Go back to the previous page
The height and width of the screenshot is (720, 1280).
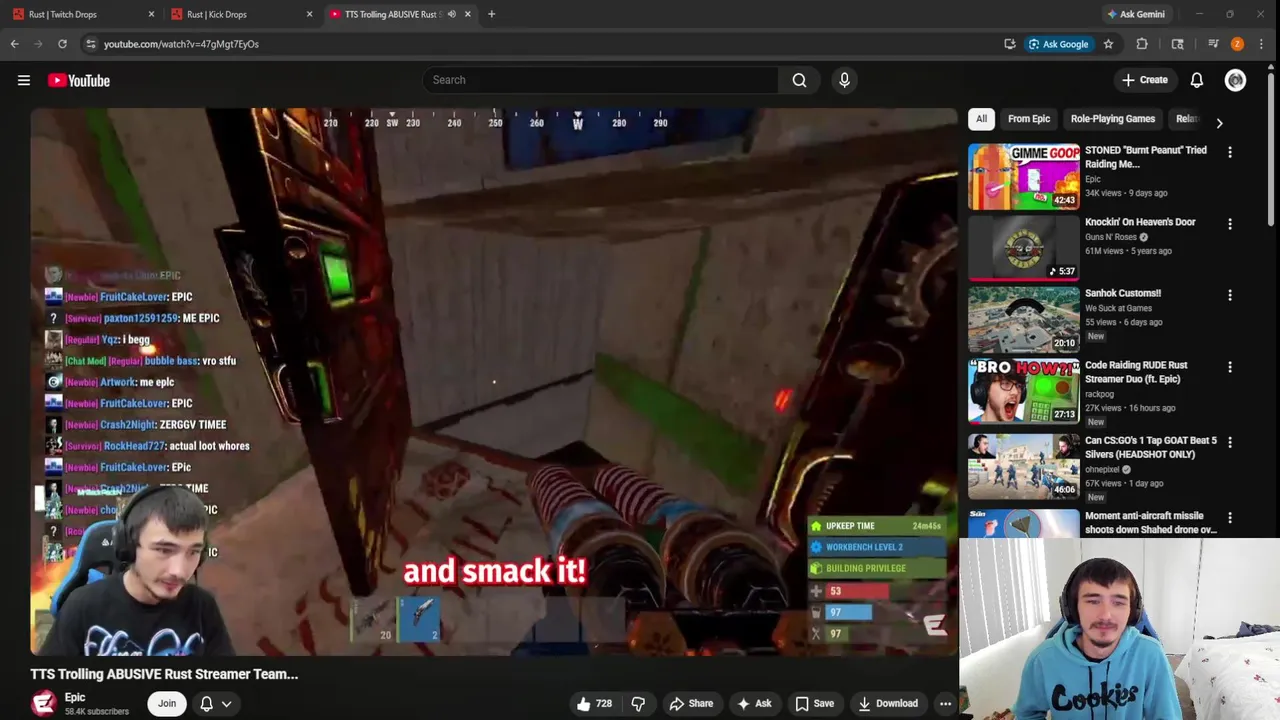[x=14, y=44]
